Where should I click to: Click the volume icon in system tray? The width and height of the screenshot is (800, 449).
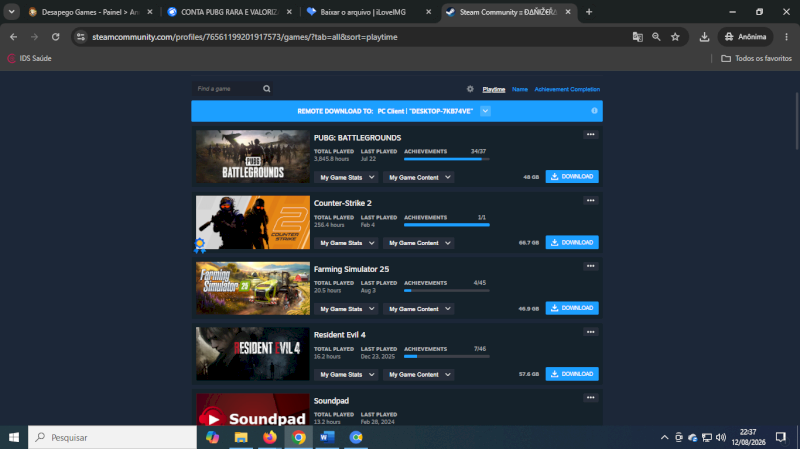tap(721, 437)
